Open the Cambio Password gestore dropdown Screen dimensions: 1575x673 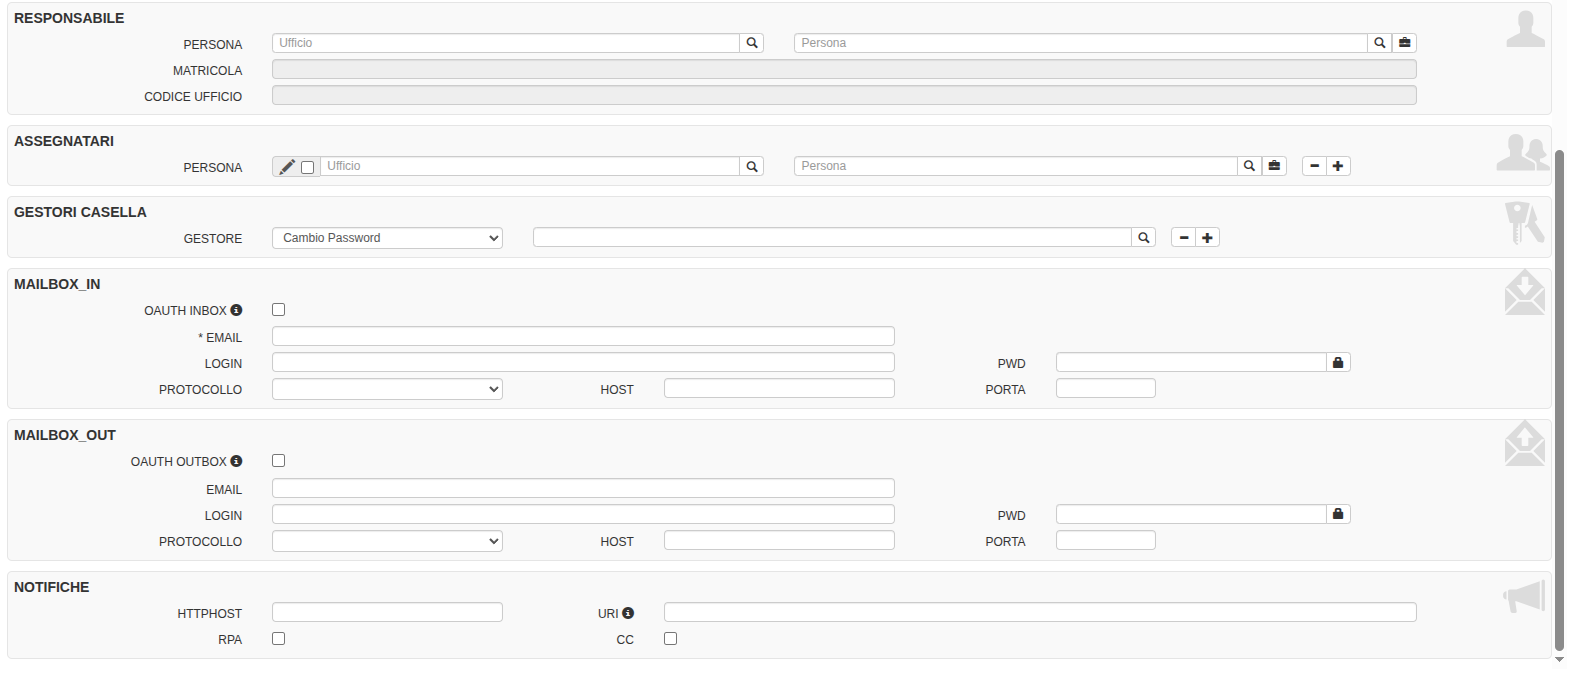[x=387, y=238]
